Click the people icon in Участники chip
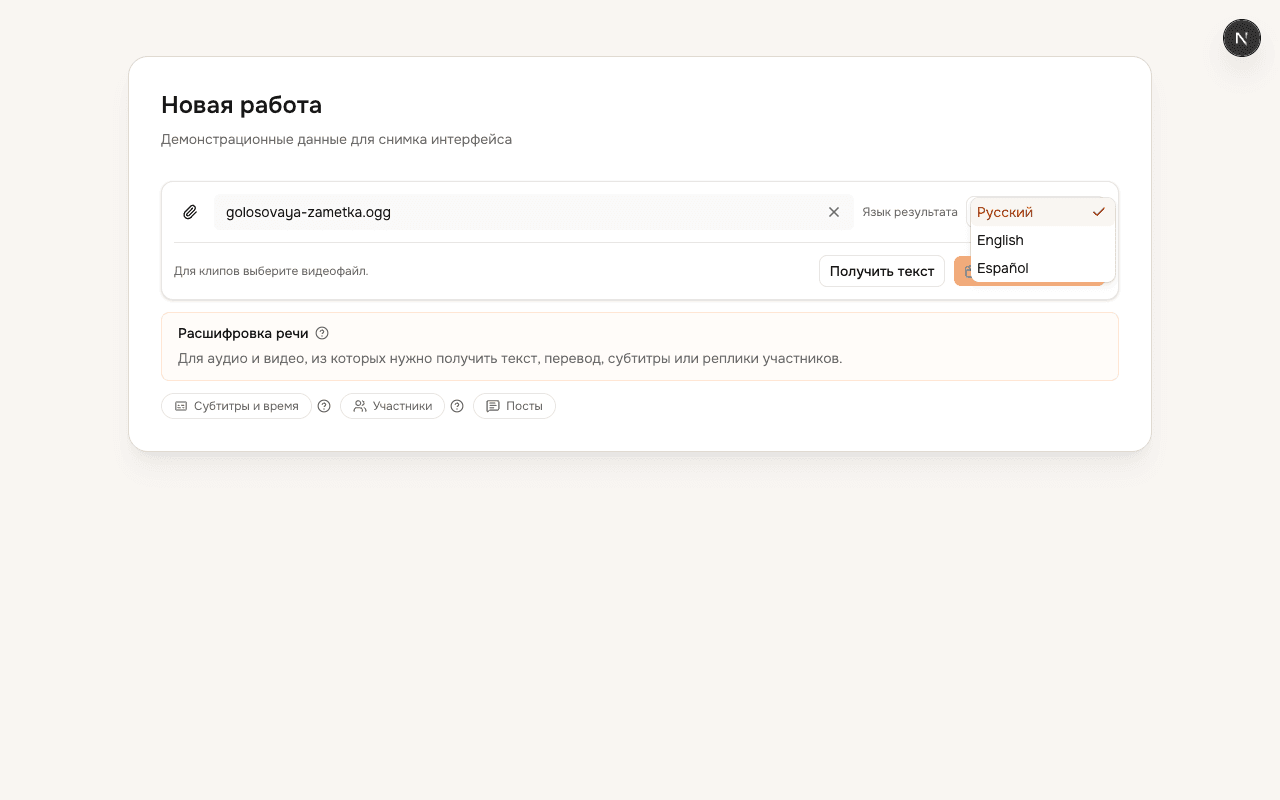This screenshot has width=1280, height=800. tap(360, 406)
